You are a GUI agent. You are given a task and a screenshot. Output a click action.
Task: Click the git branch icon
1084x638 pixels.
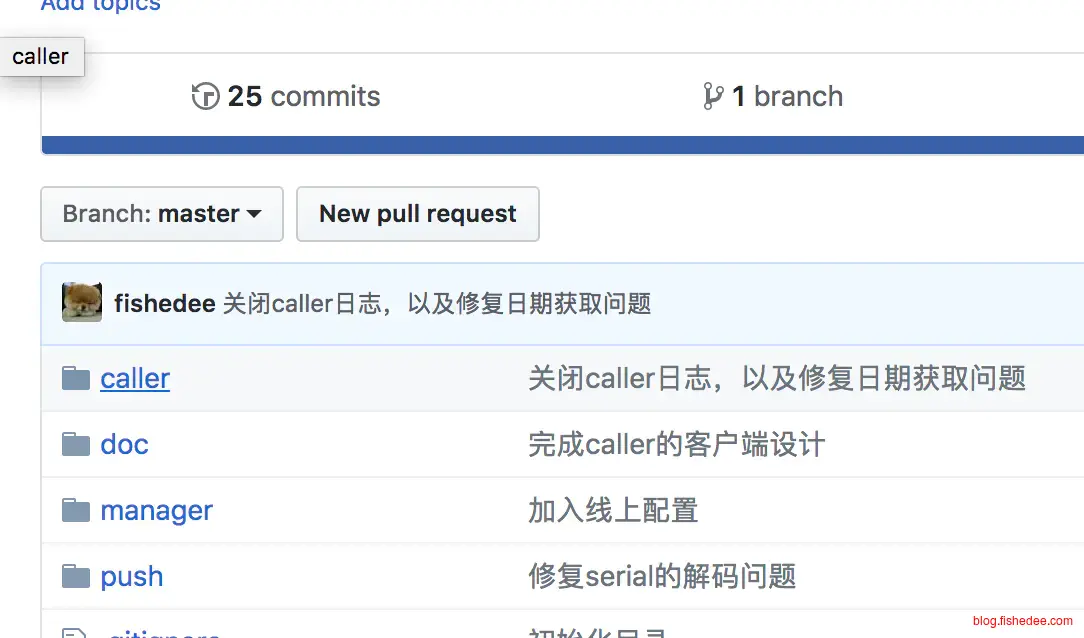pos(713,97)
